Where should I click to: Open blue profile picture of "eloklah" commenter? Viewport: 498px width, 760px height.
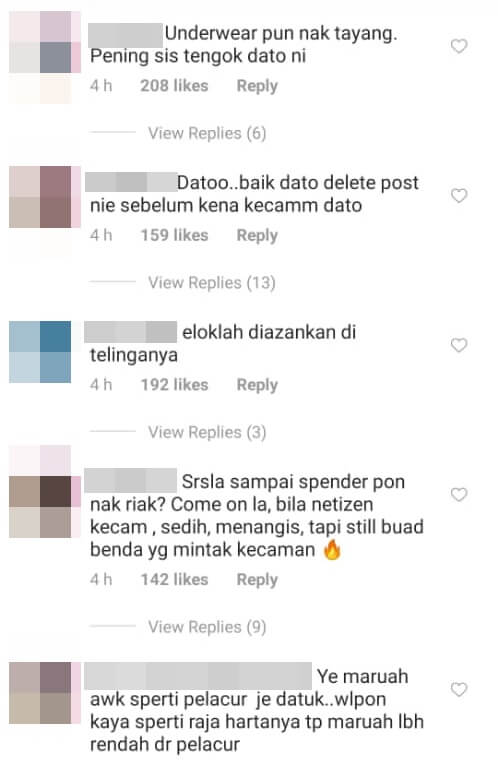pyautogui.click(x=40, y=352)
